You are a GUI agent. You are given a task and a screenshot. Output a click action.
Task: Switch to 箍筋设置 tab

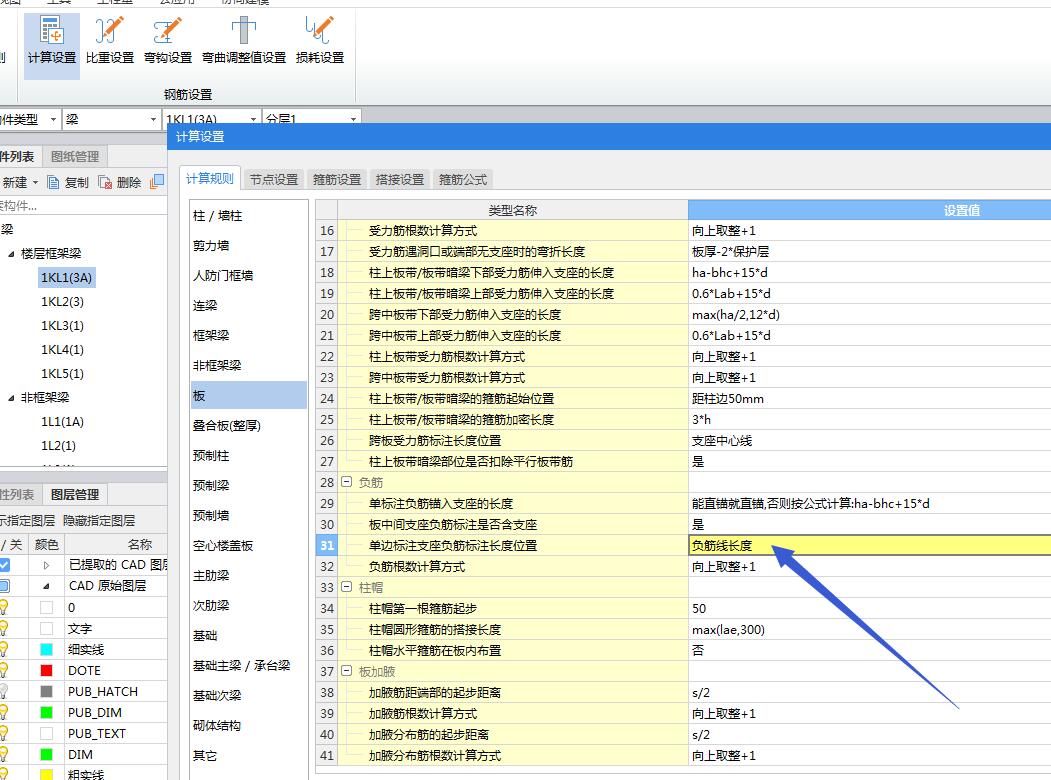pos(336,180)
